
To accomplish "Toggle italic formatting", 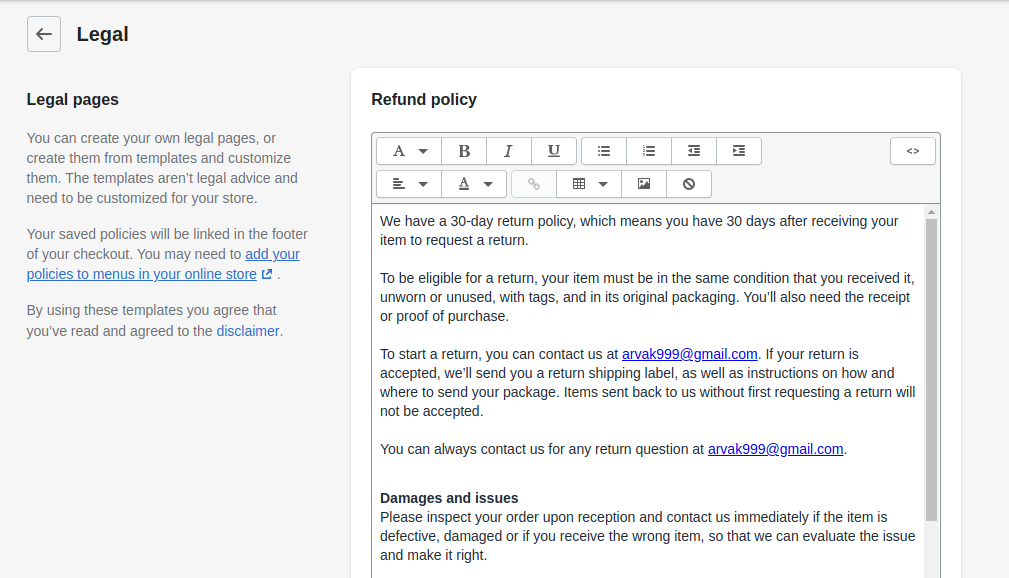I will tap(508, 151).
